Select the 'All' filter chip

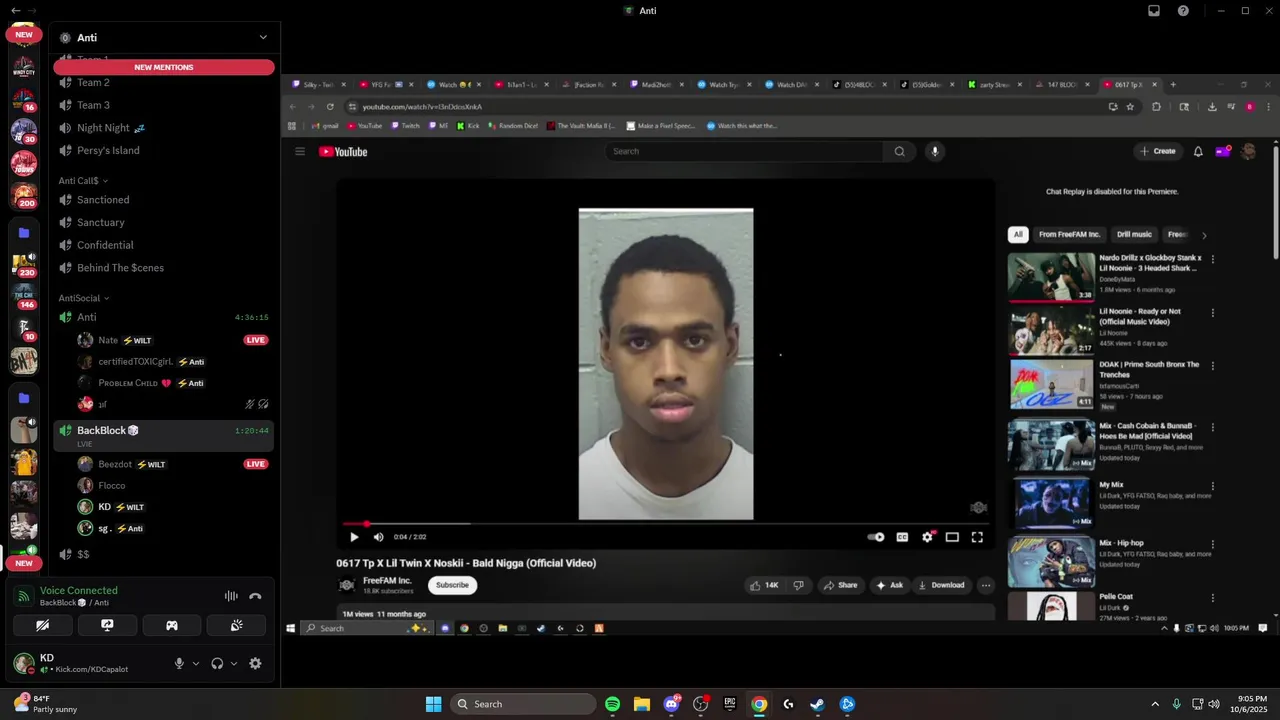tap(1018, 234)
